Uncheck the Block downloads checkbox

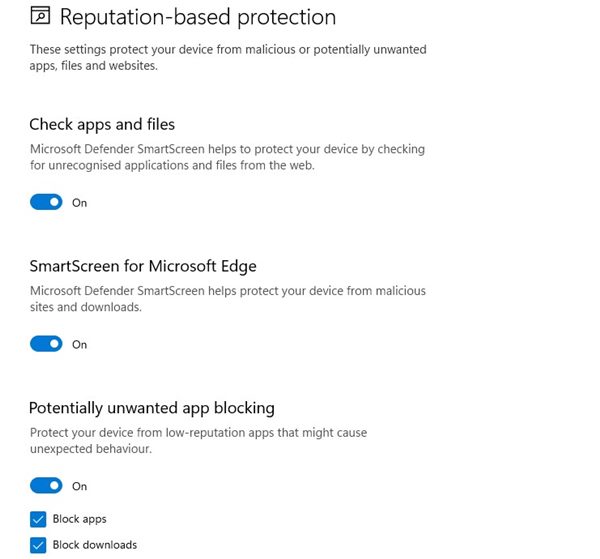(x=38, y=545)
